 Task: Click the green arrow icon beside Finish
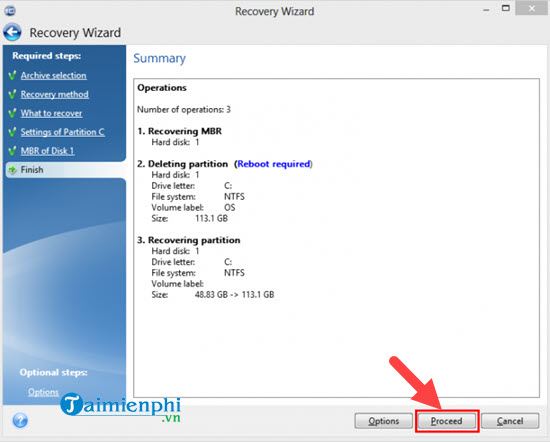[12, 170]
